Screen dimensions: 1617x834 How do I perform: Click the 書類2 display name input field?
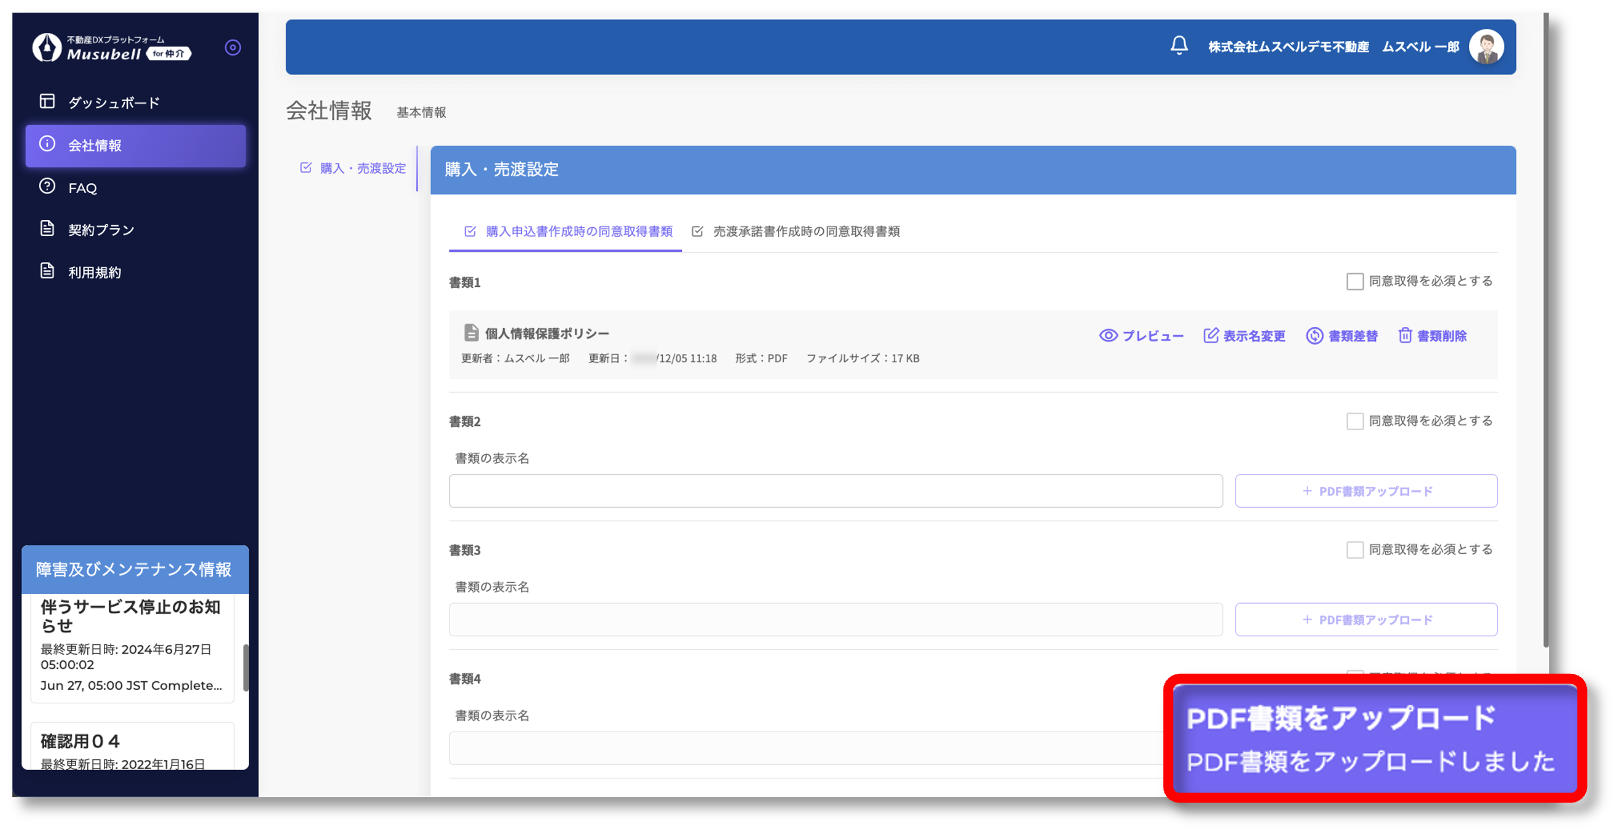pyautogui.click(x=835, y=491)
